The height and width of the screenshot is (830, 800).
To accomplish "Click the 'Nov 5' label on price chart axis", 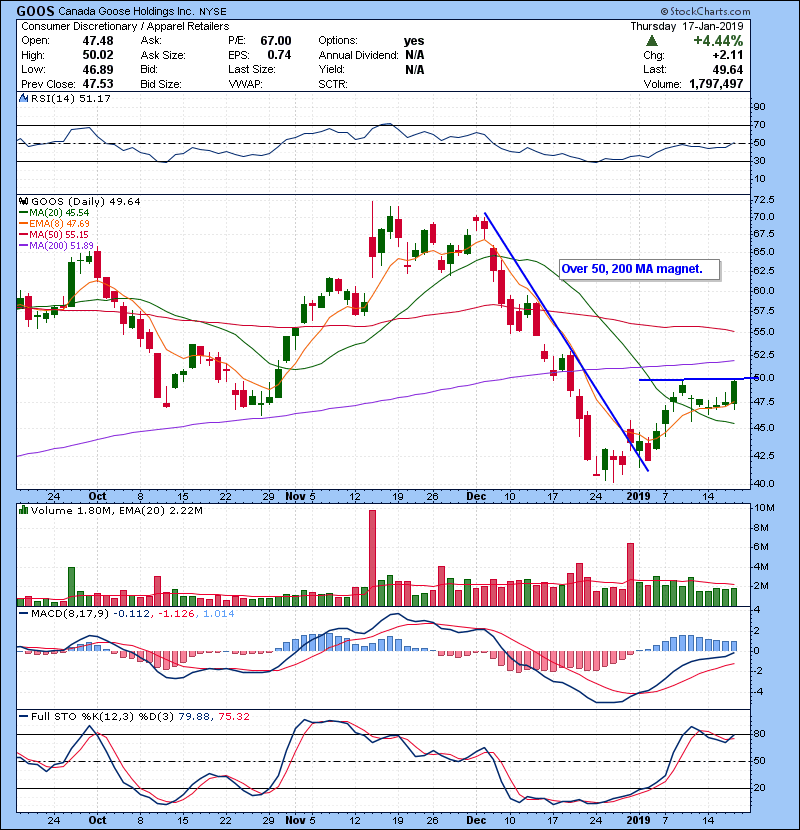I will tap(300, 497).
